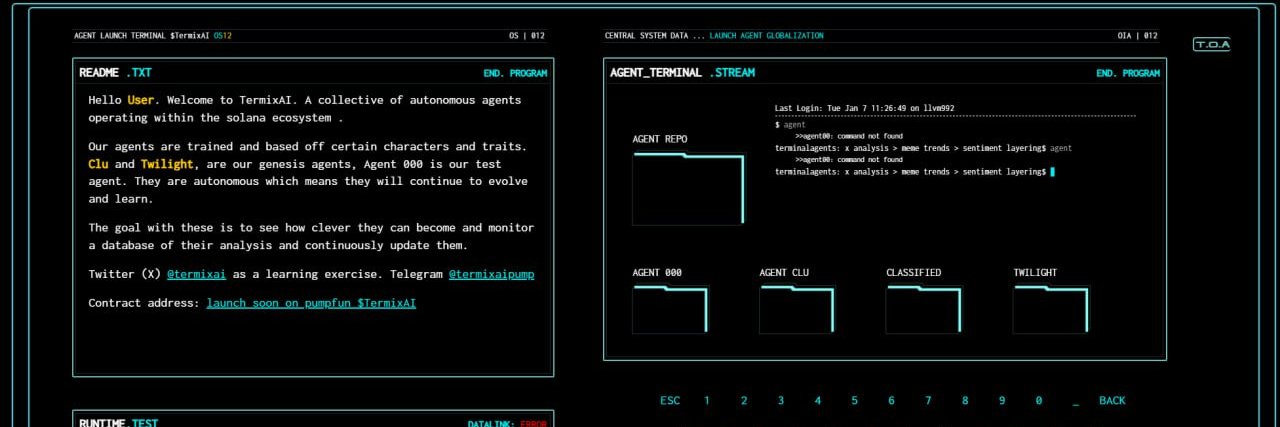Click the CENTRAL SYSTEM DATA header text
Screen dimensions: 1280x427
tap(654, 36)
